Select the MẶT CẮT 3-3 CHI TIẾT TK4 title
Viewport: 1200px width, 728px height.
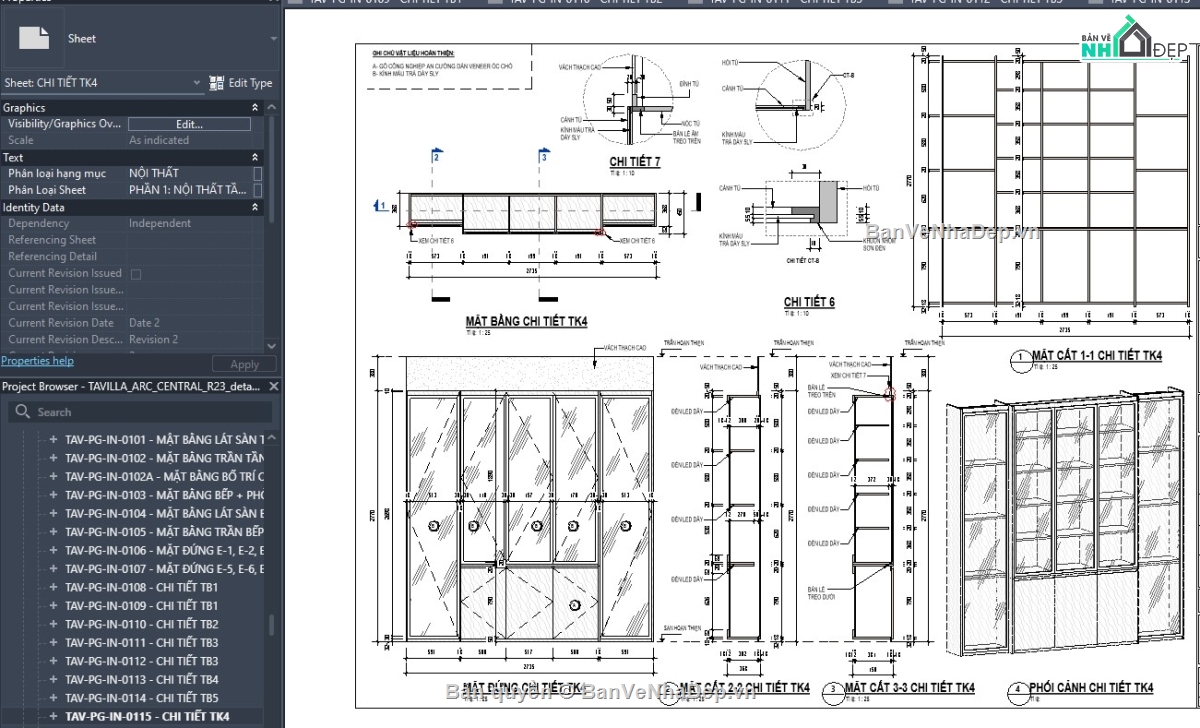coord(909,688)
